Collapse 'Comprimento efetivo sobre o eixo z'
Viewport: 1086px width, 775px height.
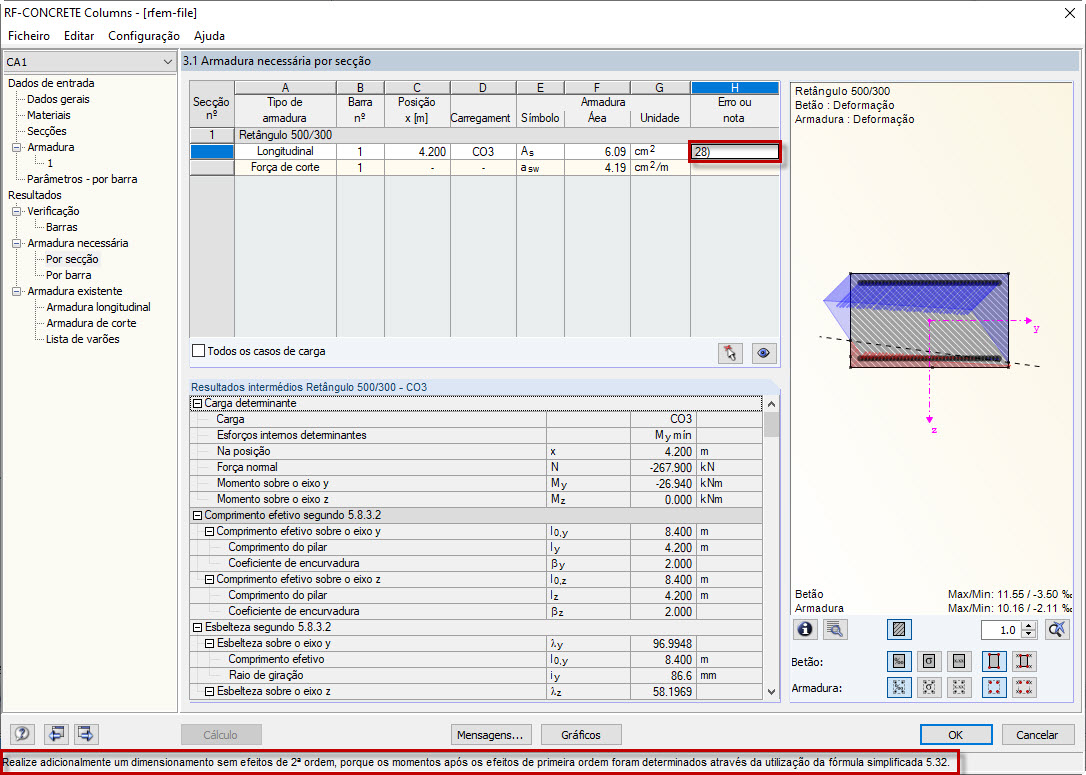(x=209, y=580)
